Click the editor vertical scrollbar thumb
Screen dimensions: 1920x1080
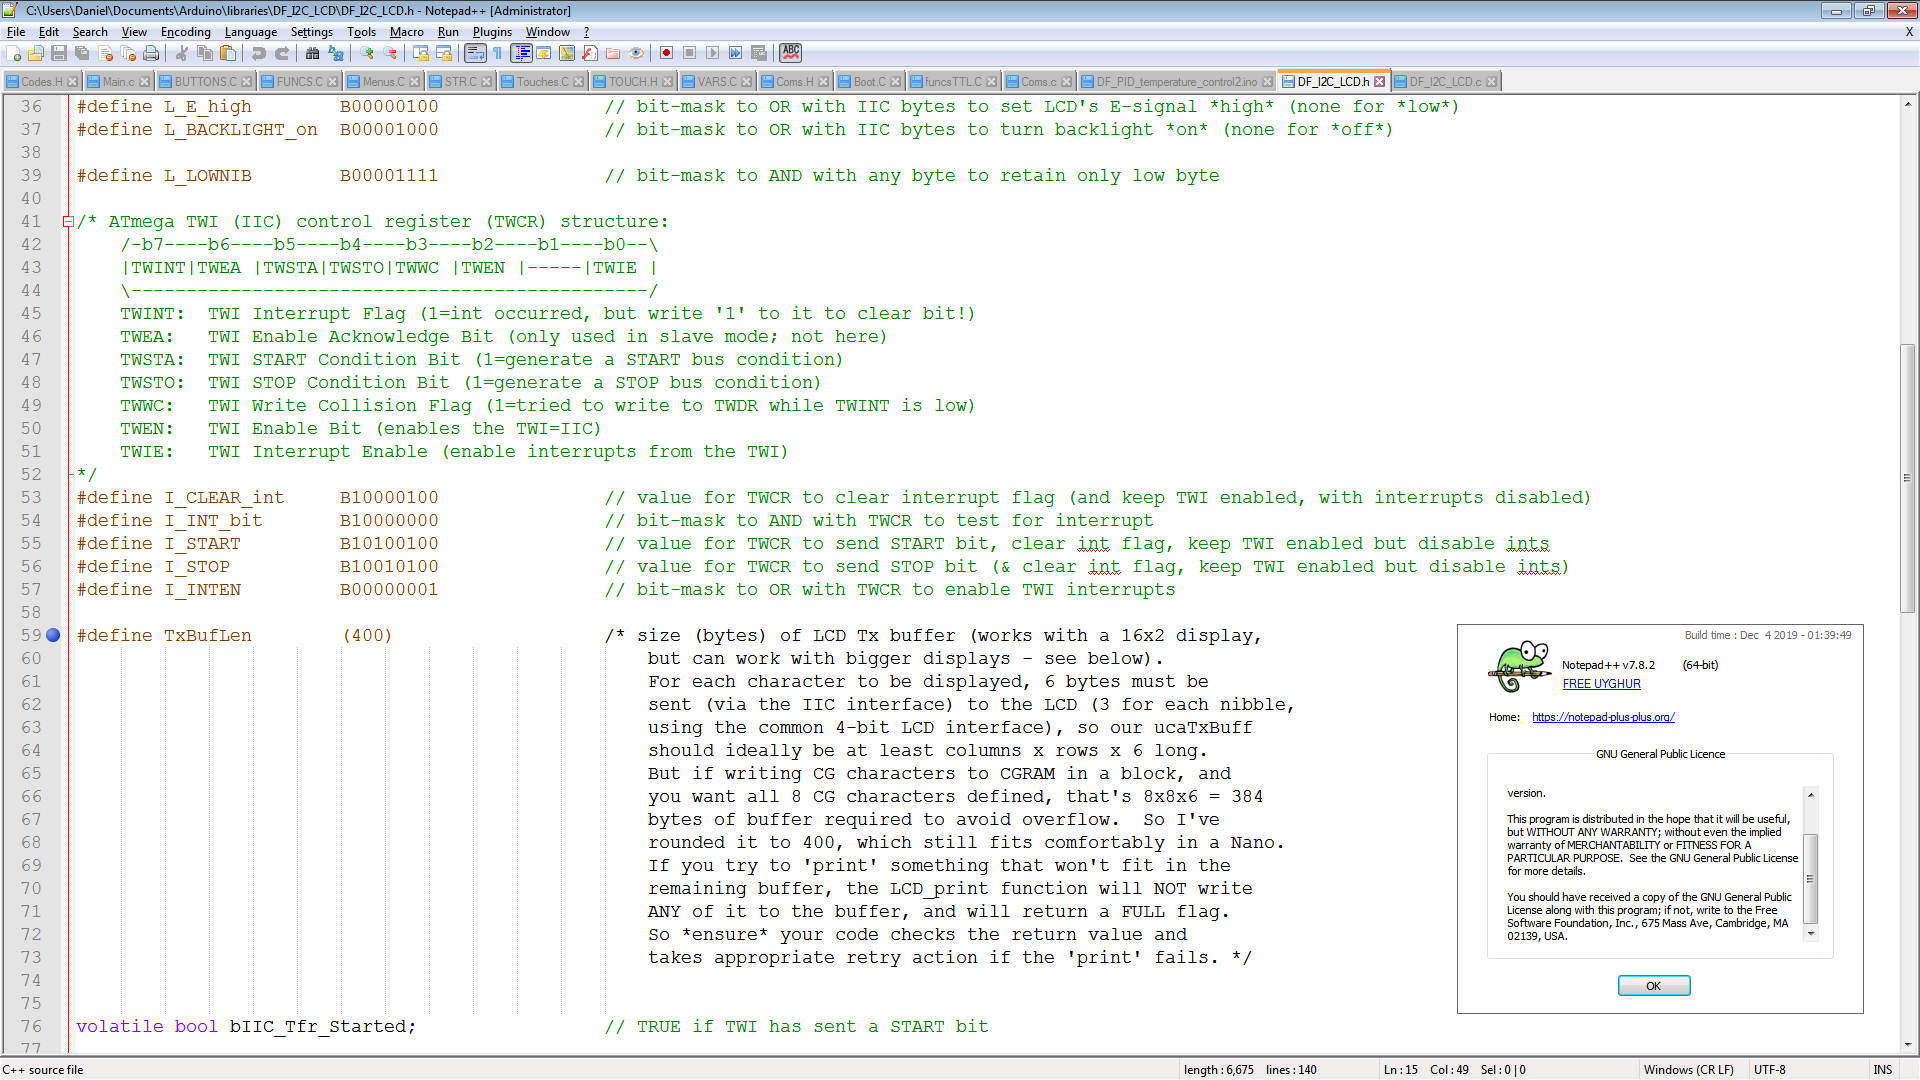coord(1907,478)
